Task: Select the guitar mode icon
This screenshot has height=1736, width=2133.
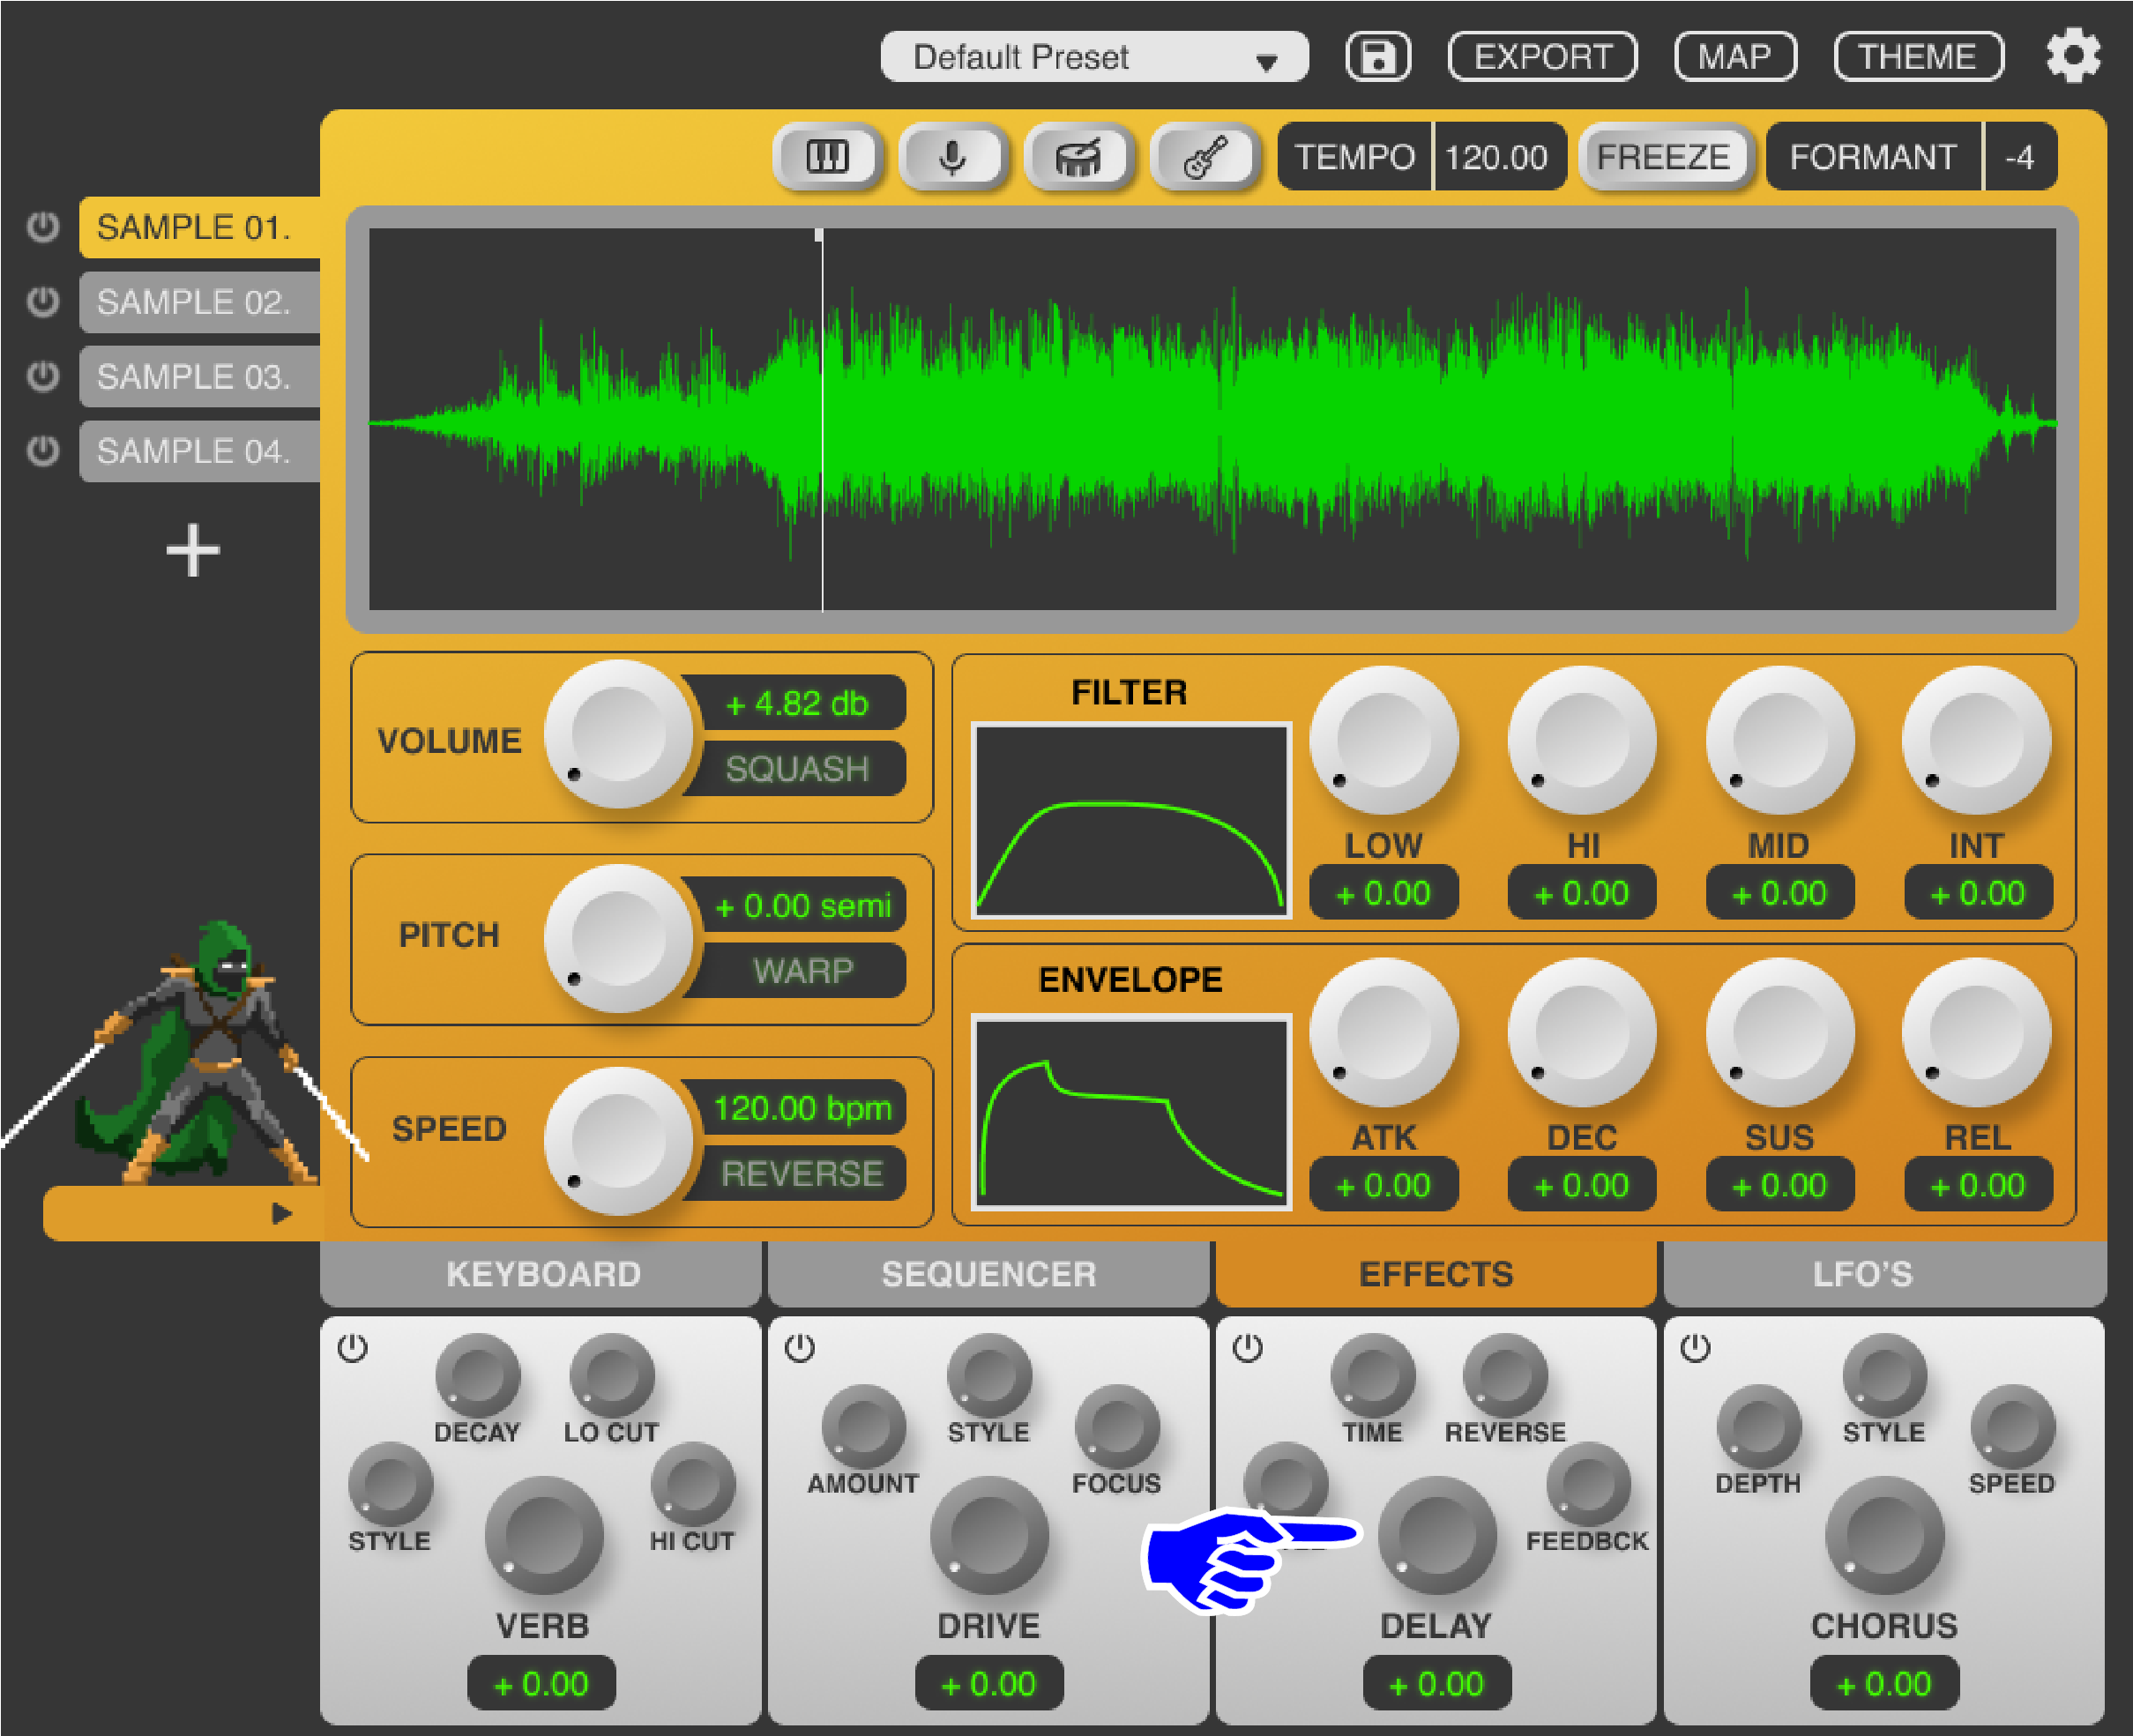Action: pos(1205,157)
